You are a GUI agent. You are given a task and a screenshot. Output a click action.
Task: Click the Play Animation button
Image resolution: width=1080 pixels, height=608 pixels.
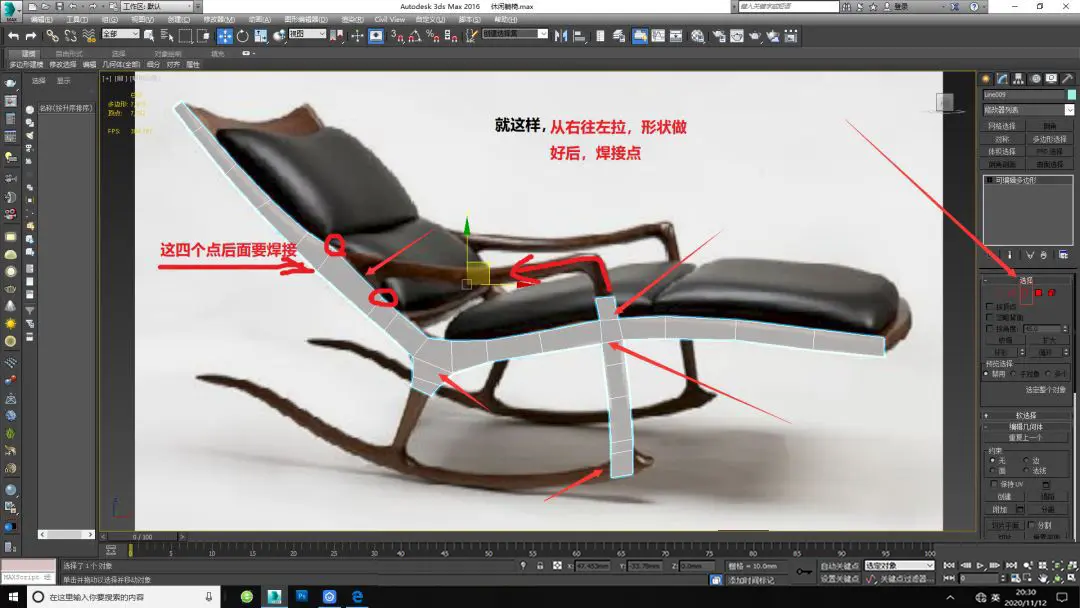980,565
